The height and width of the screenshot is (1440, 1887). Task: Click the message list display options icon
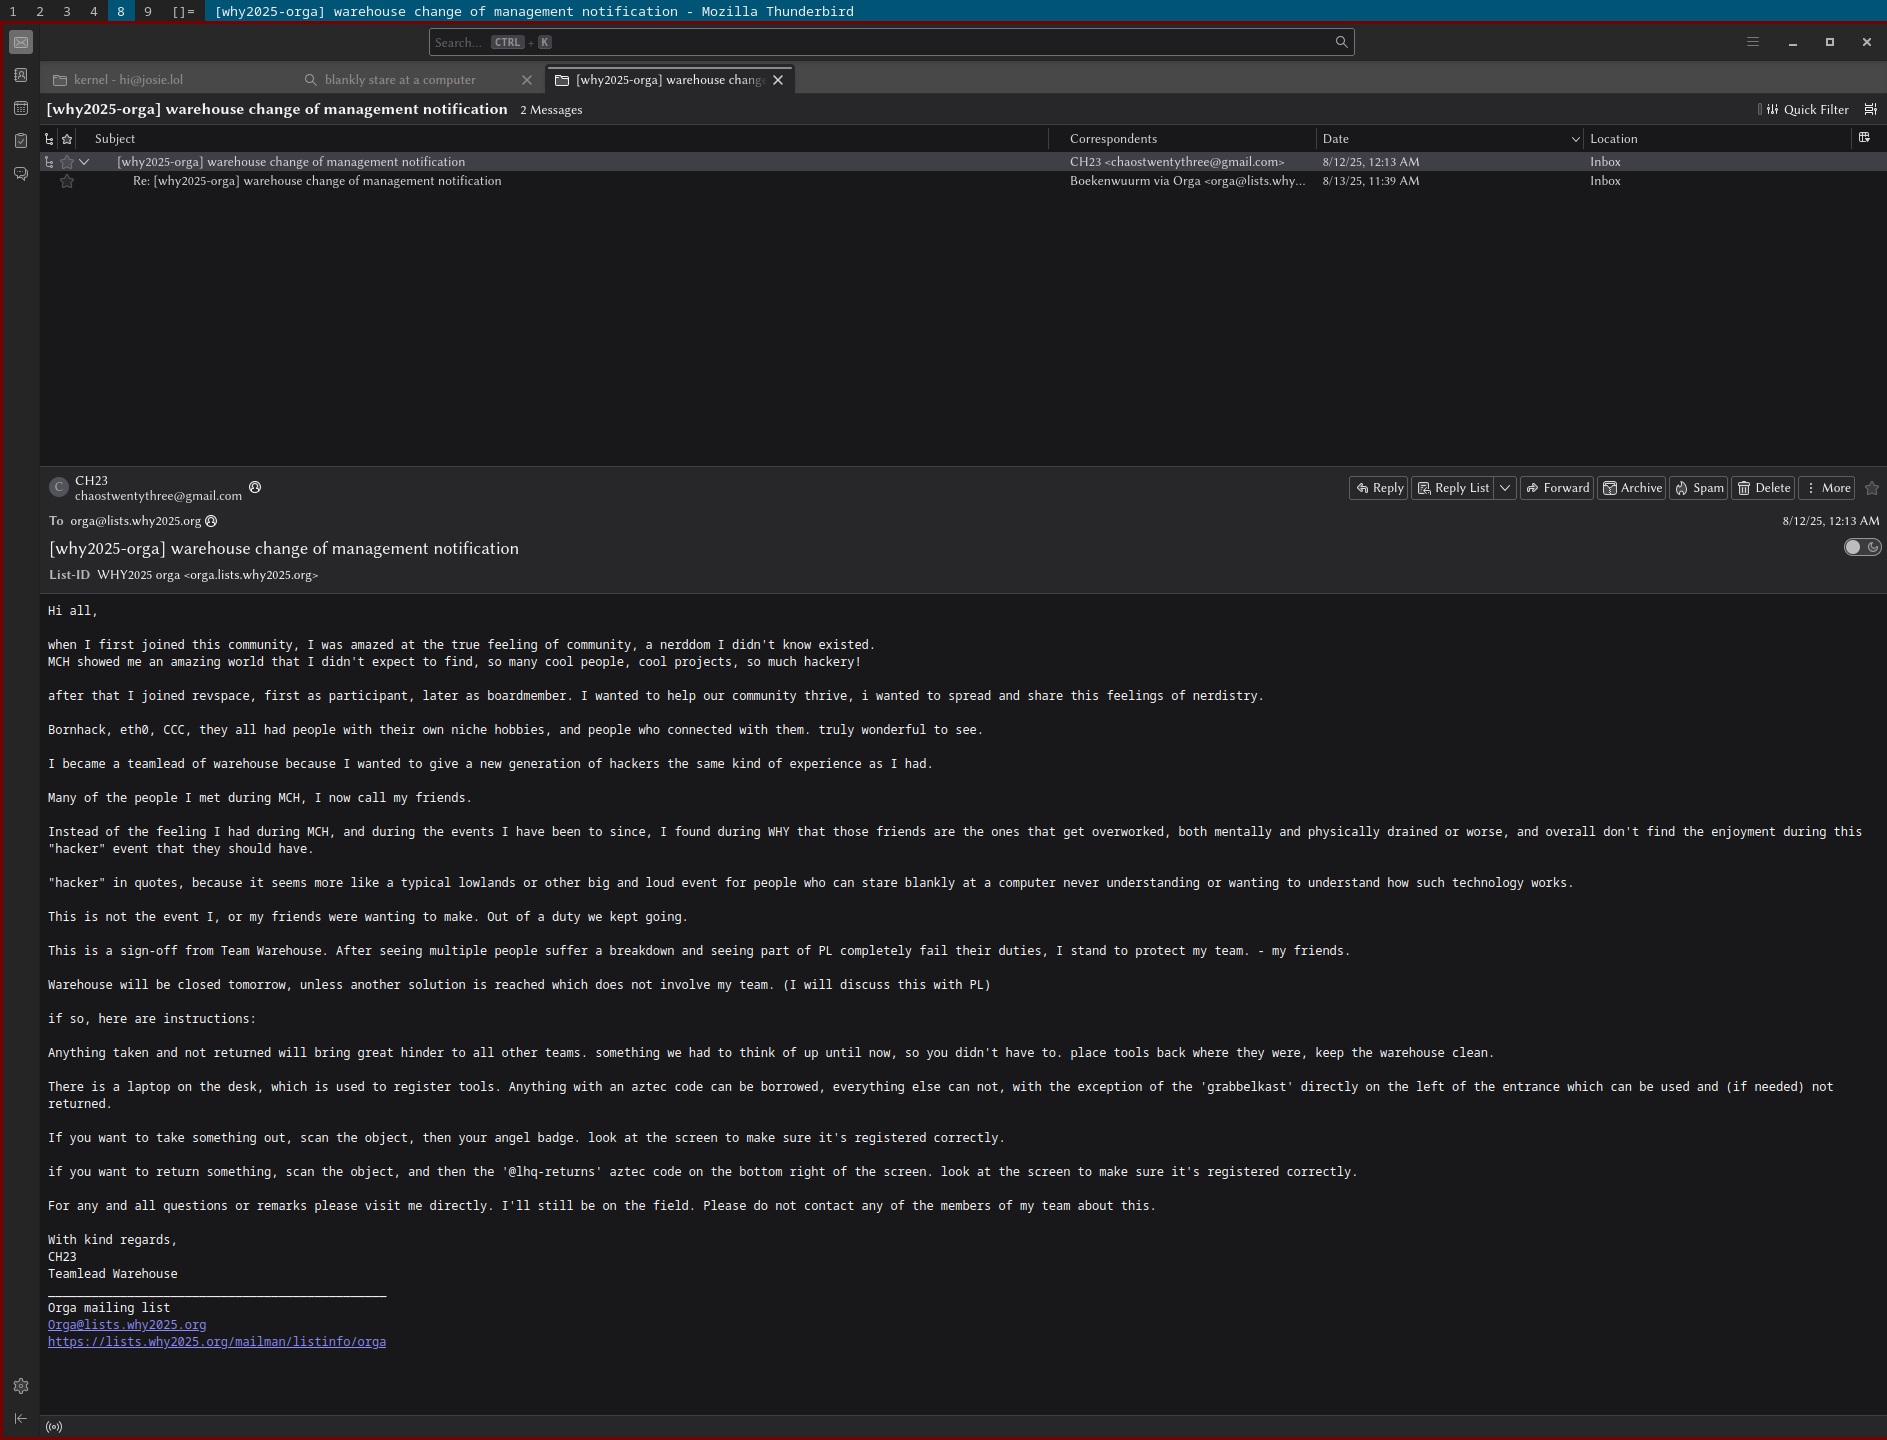pos(1870,109)
